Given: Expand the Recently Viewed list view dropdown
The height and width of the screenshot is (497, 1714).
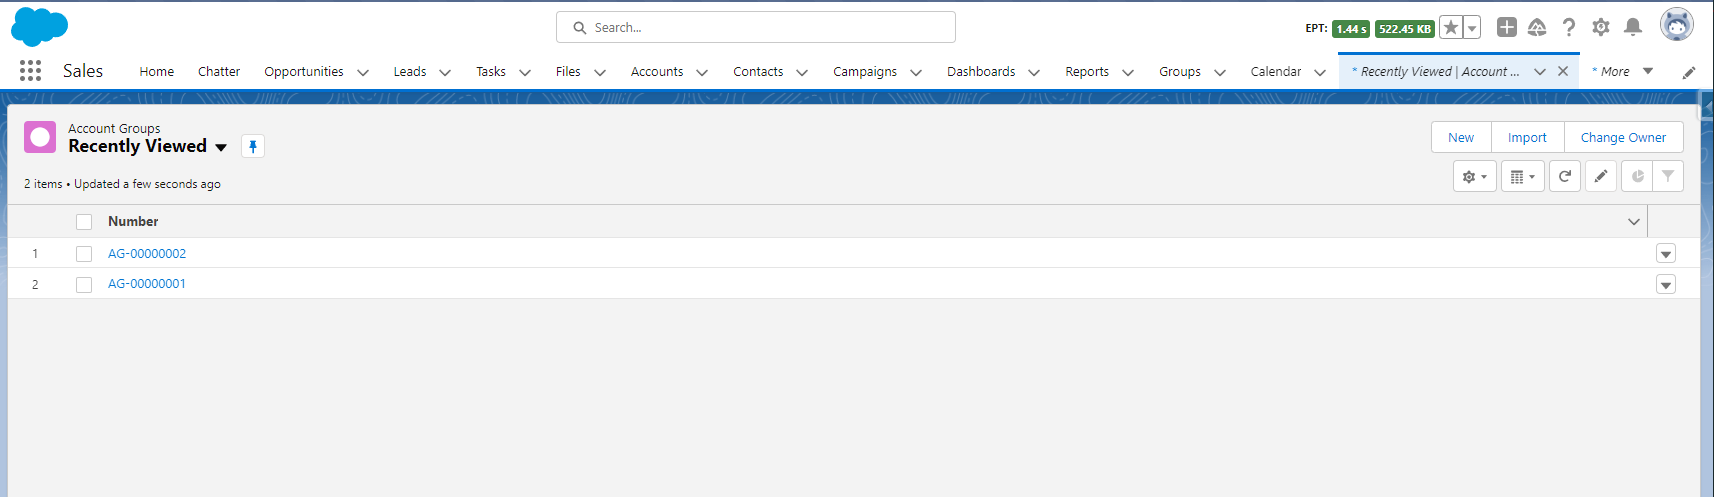Looking at the screenshot, I should point(221,147).
